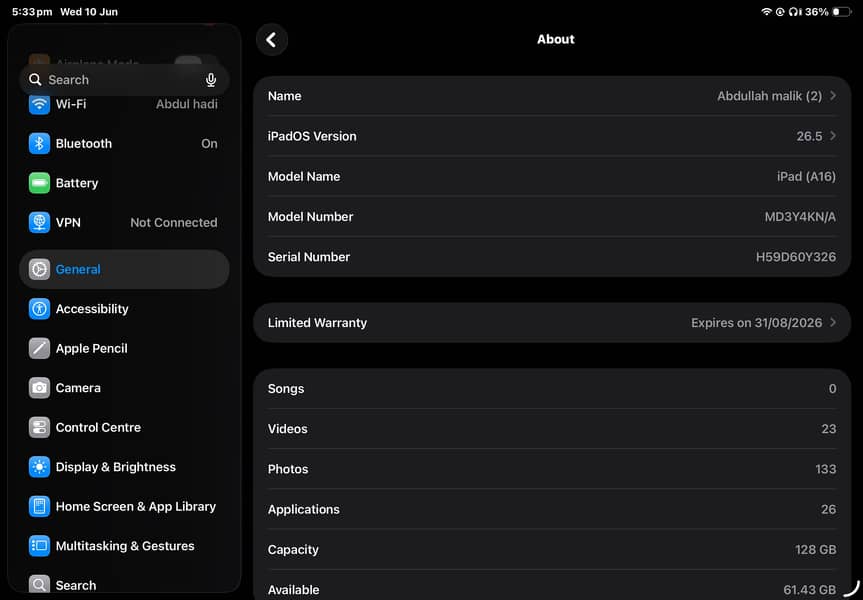Image resolution: width=863 pixels, height=600 pixels.
Task: Expand the Name row chevron
Action: pyautogui.click(x=833, y=96)
